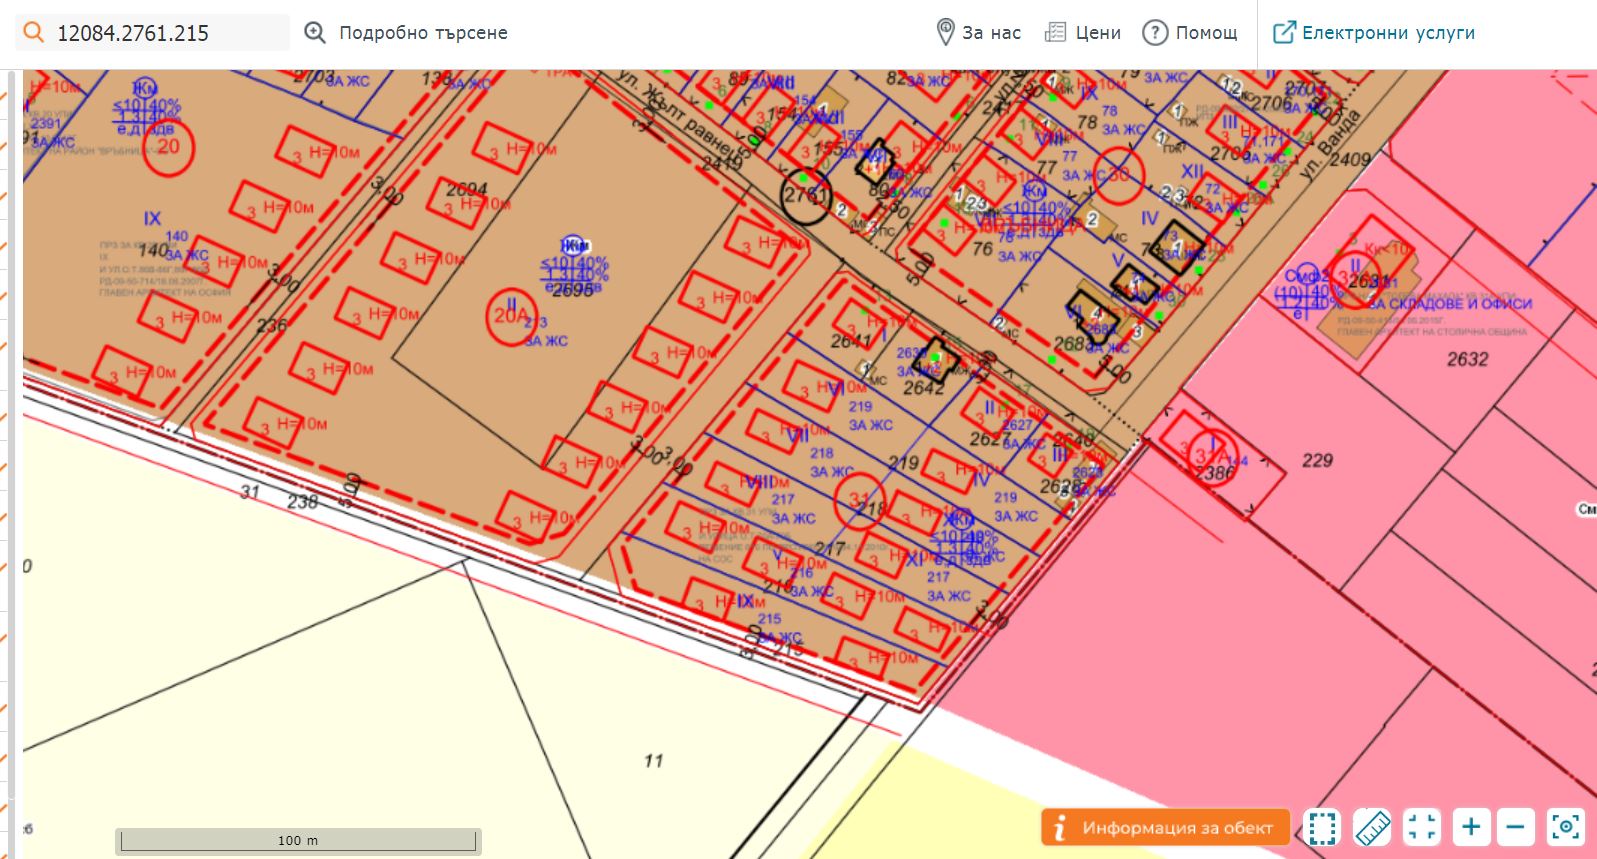Zoom in with the plus button
Image resolution: width=1597 pixels, height=859 pixels.
(x=1471, y=828)
